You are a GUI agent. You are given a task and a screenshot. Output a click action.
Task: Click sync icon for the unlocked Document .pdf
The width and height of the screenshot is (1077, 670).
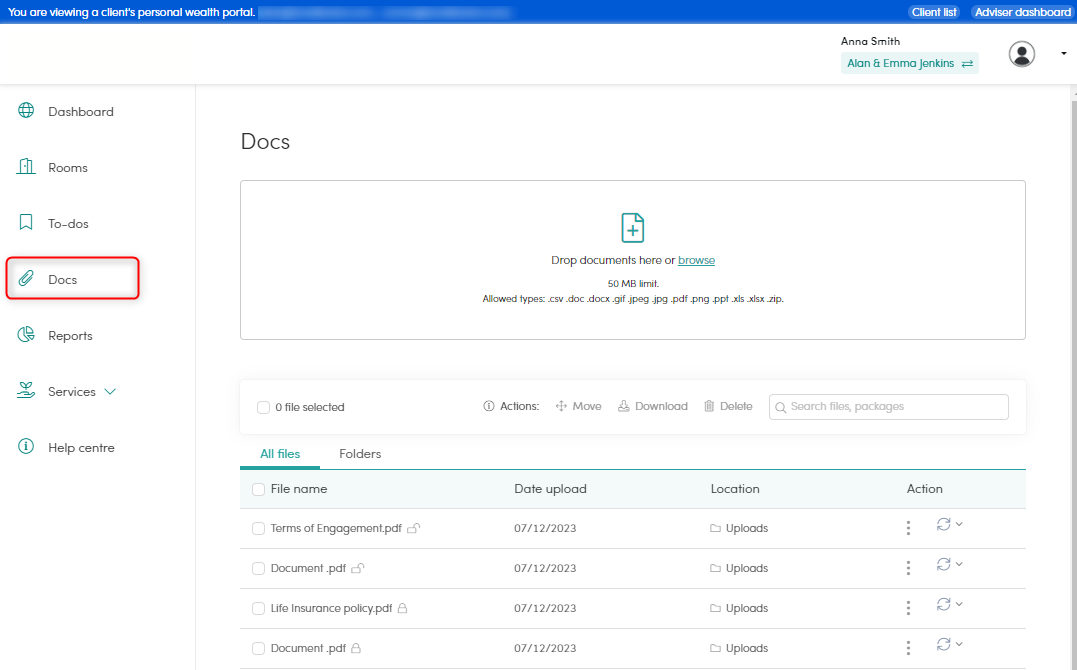point(944,564)
